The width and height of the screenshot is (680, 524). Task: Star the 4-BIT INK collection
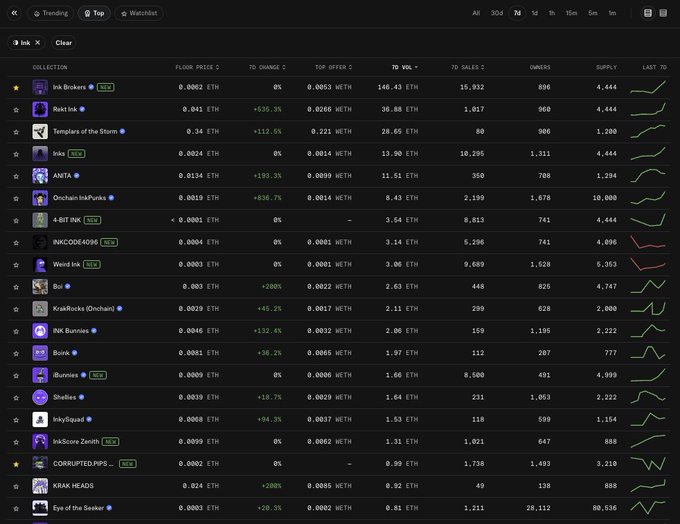16,220
